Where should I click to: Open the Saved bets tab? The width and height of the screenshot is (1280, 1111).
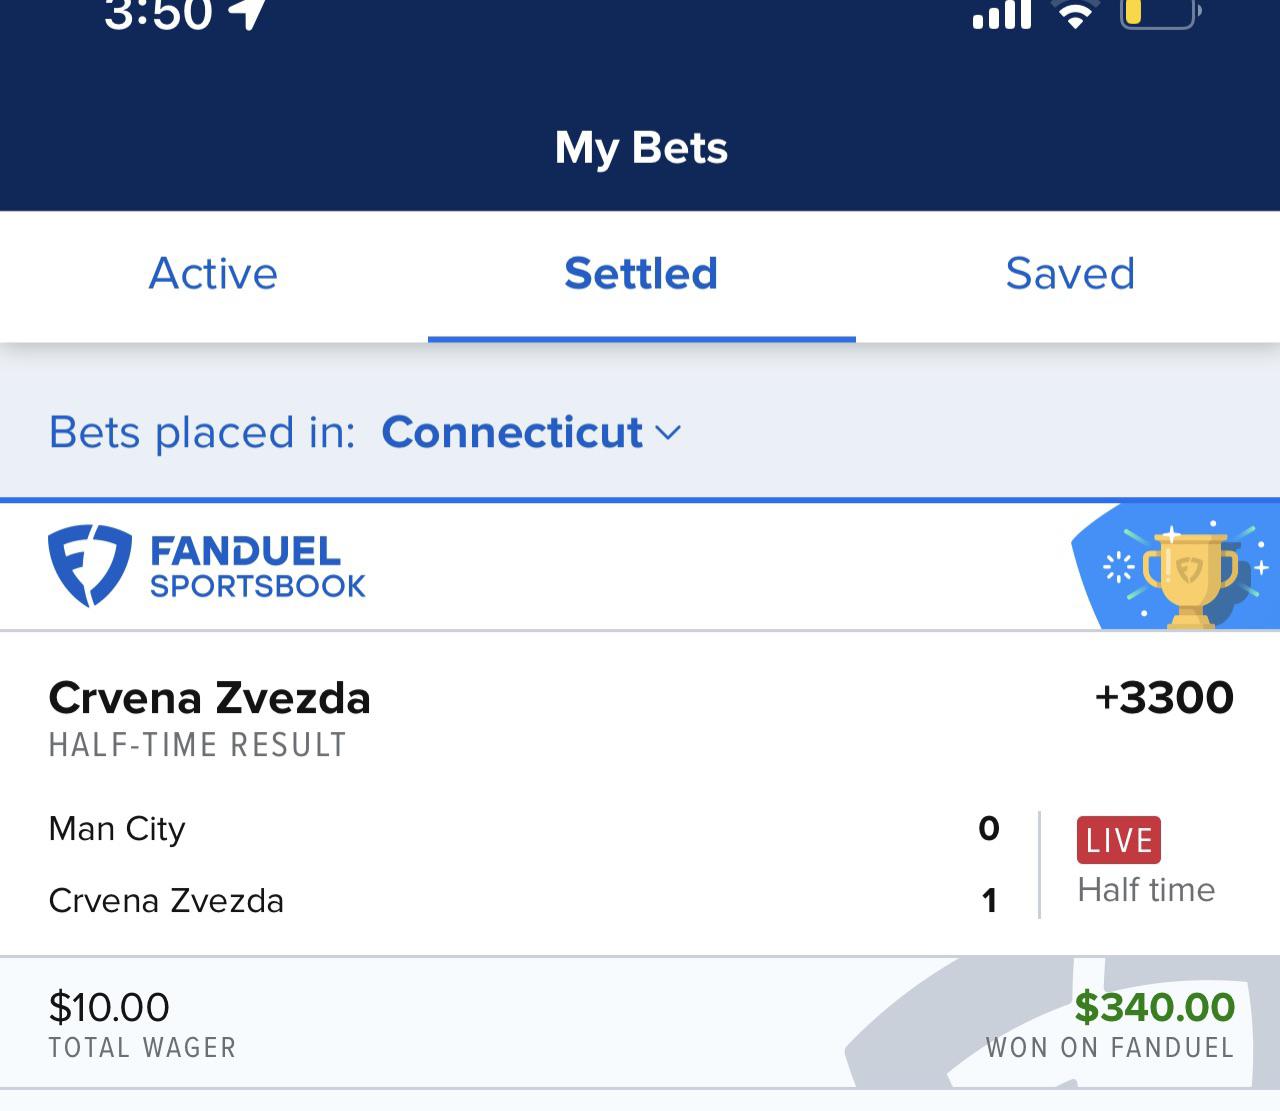pos(1069,274)
